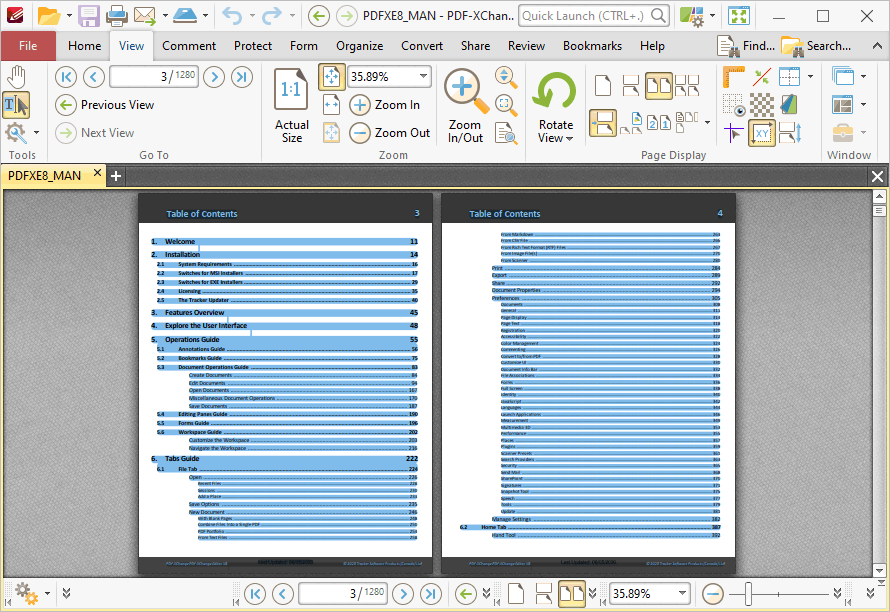Click the Open folder icon

pyautogui.click(x=49, y=16)
